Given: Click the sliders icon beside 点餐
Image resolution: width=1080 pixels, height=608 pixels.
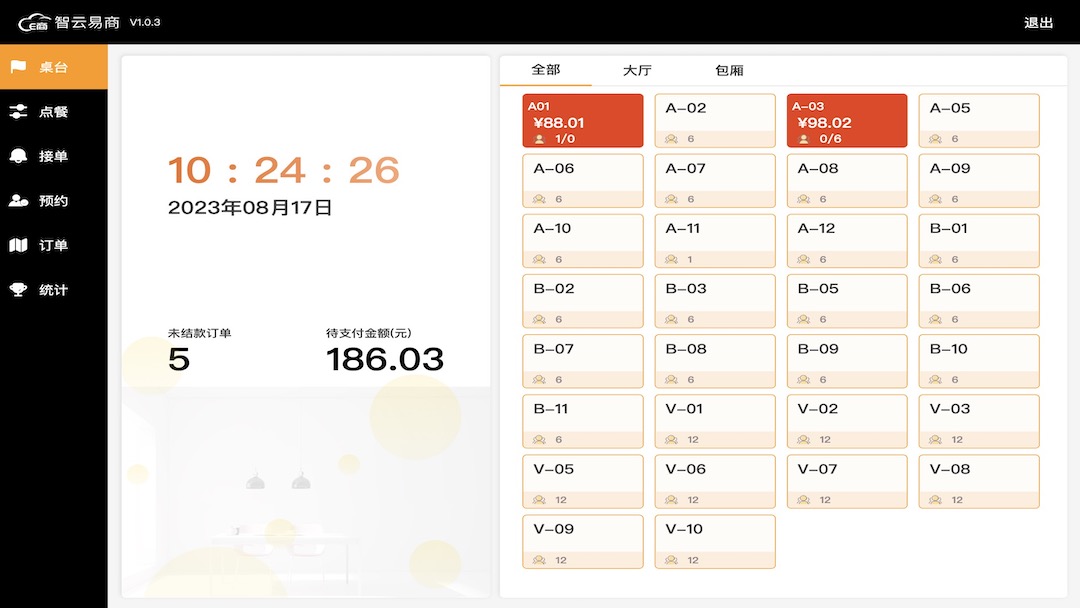Looking at the screenshot, I should pos(18,112).
